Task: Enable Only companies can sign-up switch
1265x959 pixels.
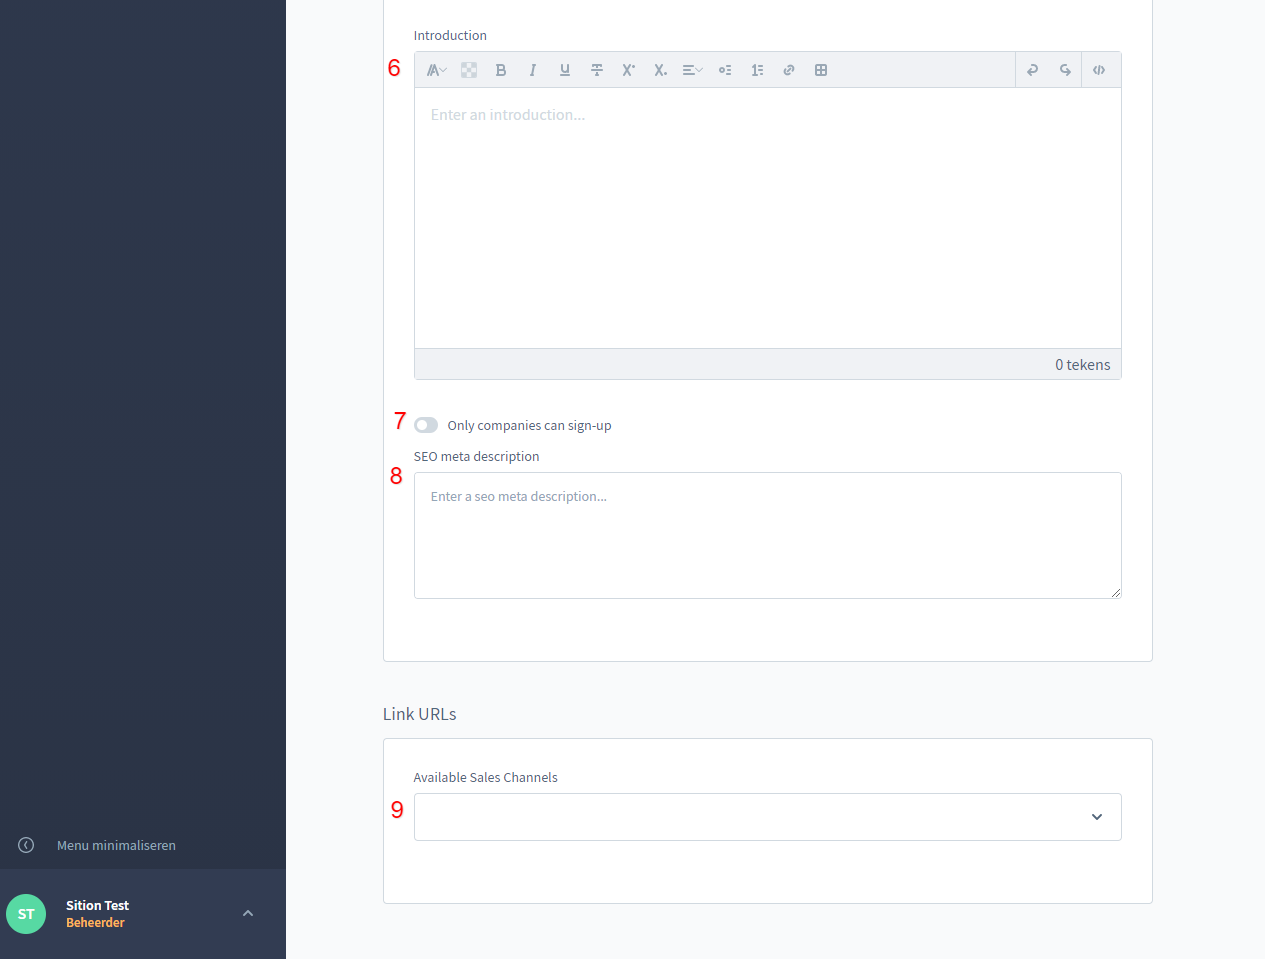Action: click(x=426, y=425)
